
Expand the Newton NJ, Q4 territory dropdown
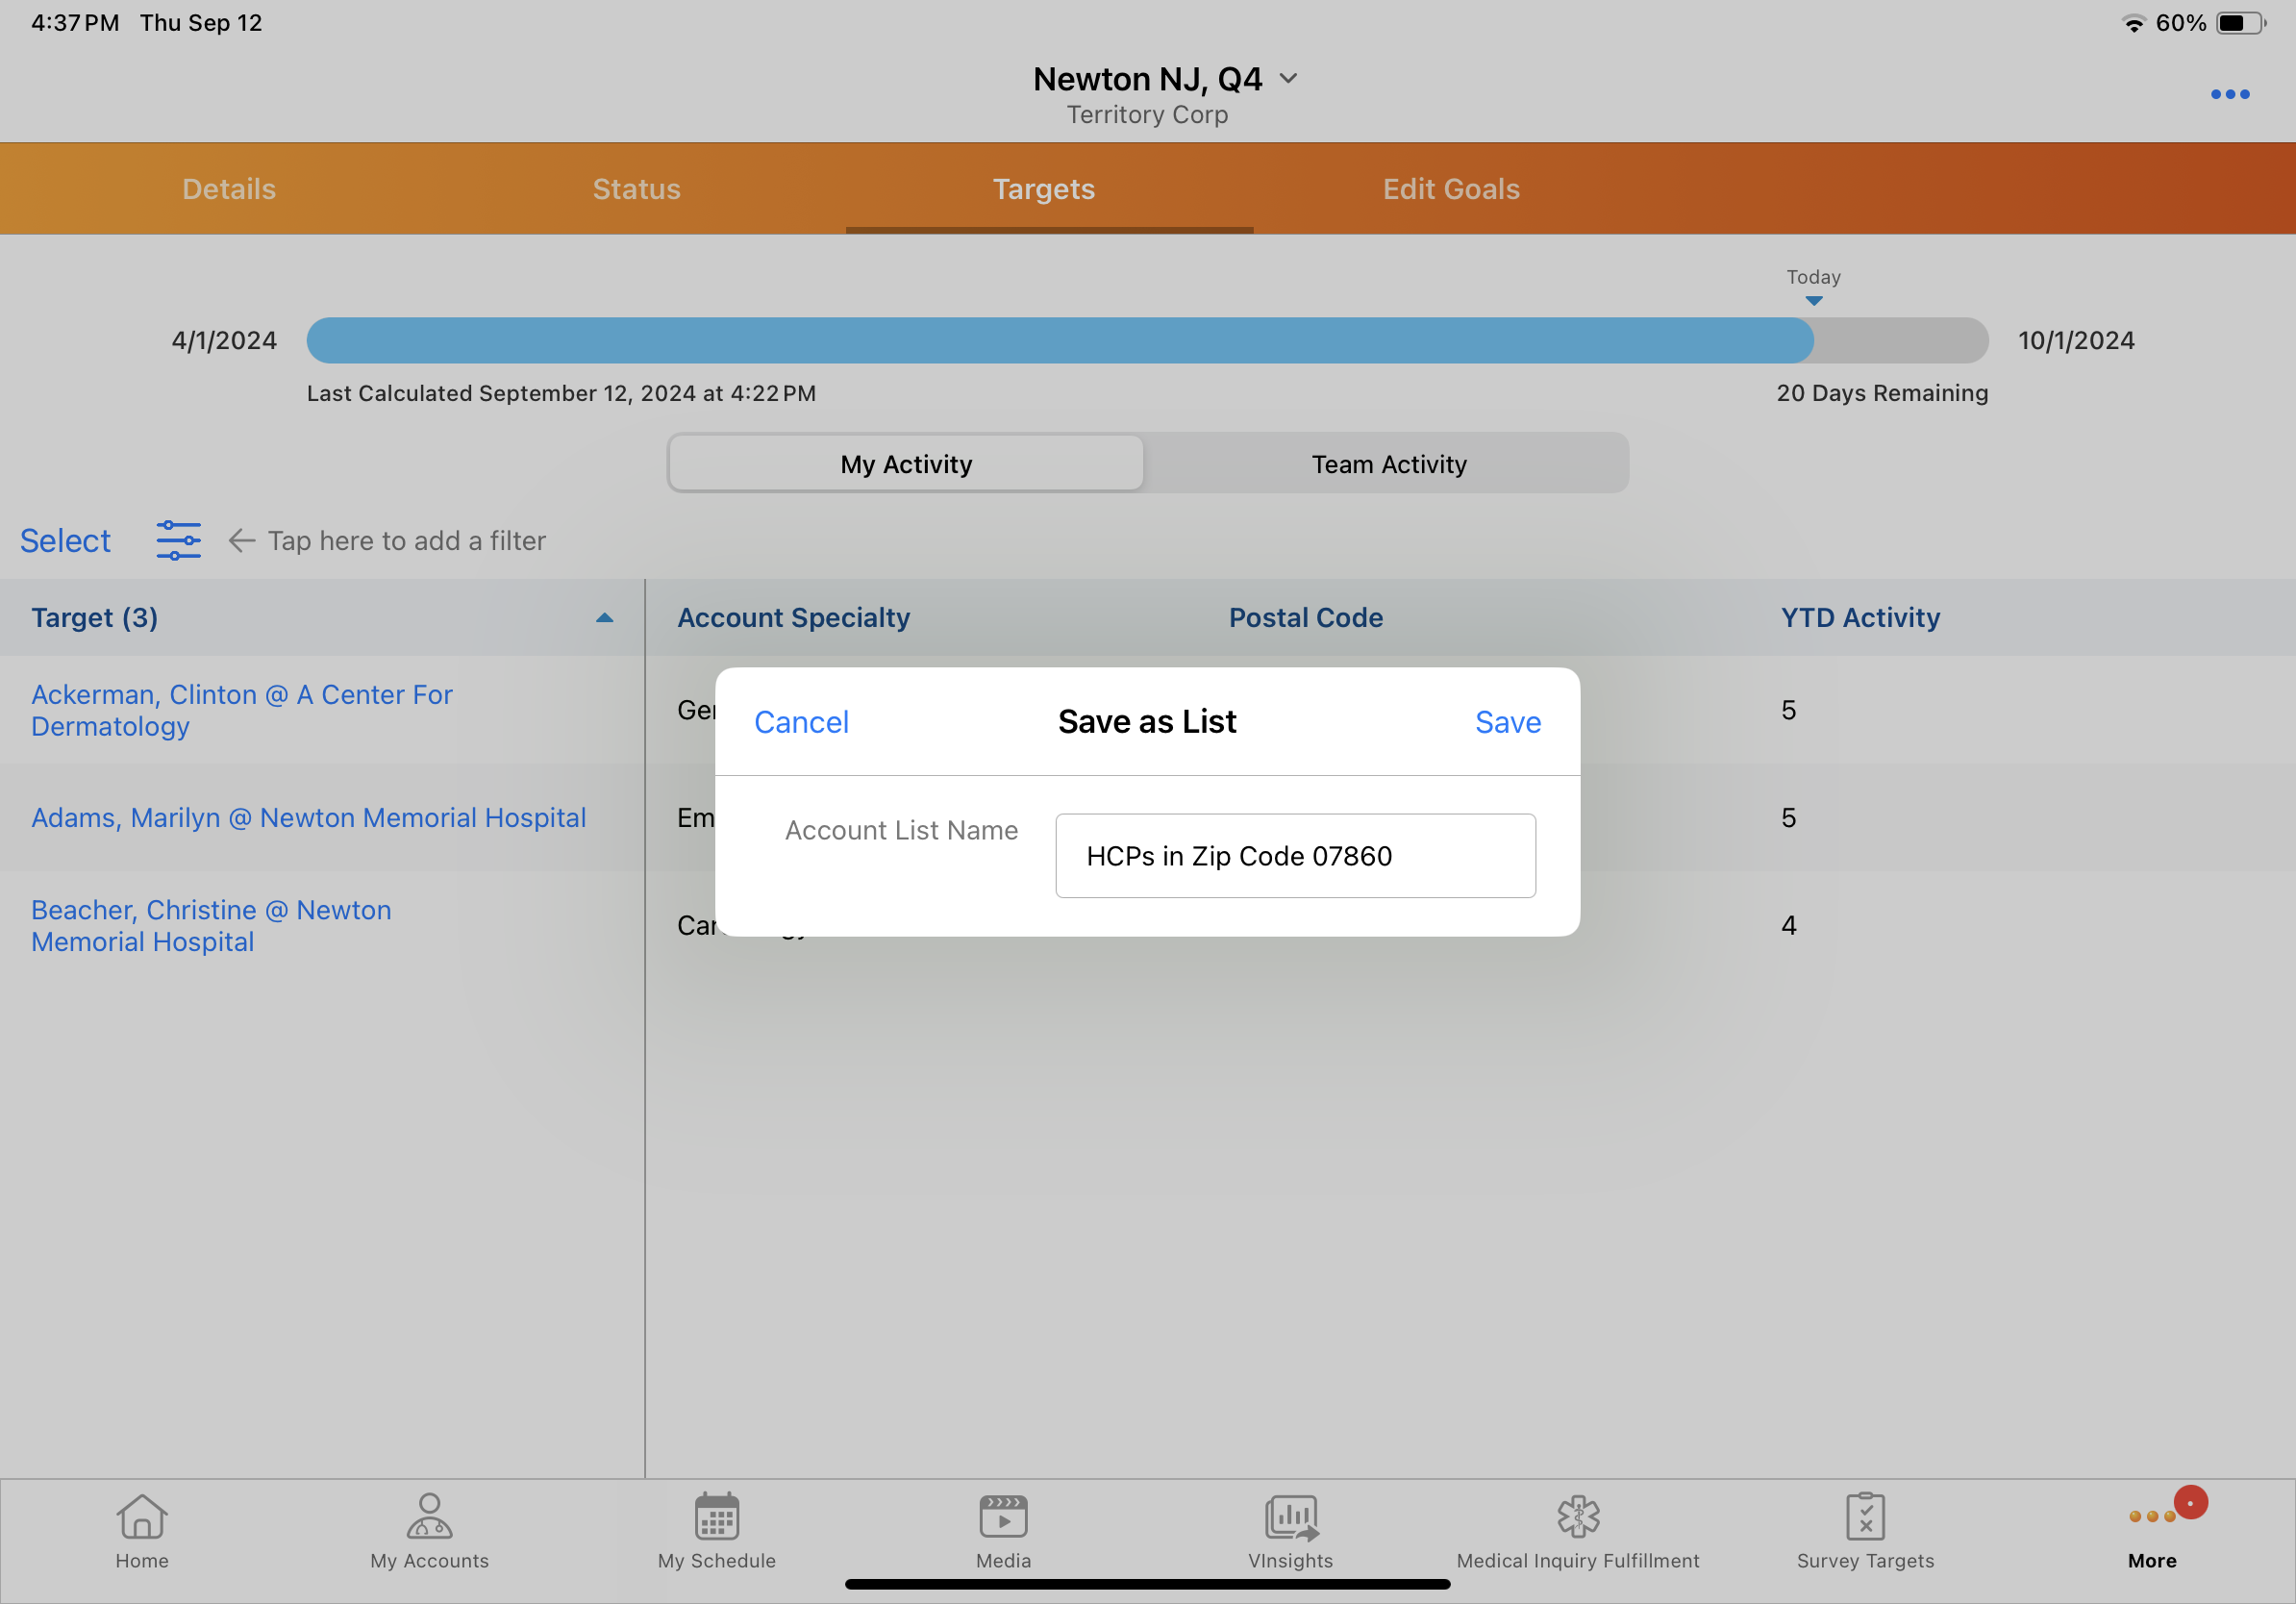pyautogui.click(x=1288, y=78)
